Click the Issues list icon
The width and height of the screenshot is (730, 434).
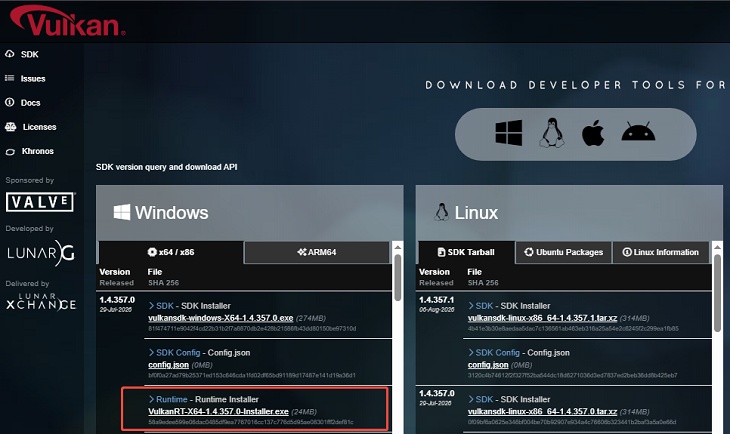[10, 78]
